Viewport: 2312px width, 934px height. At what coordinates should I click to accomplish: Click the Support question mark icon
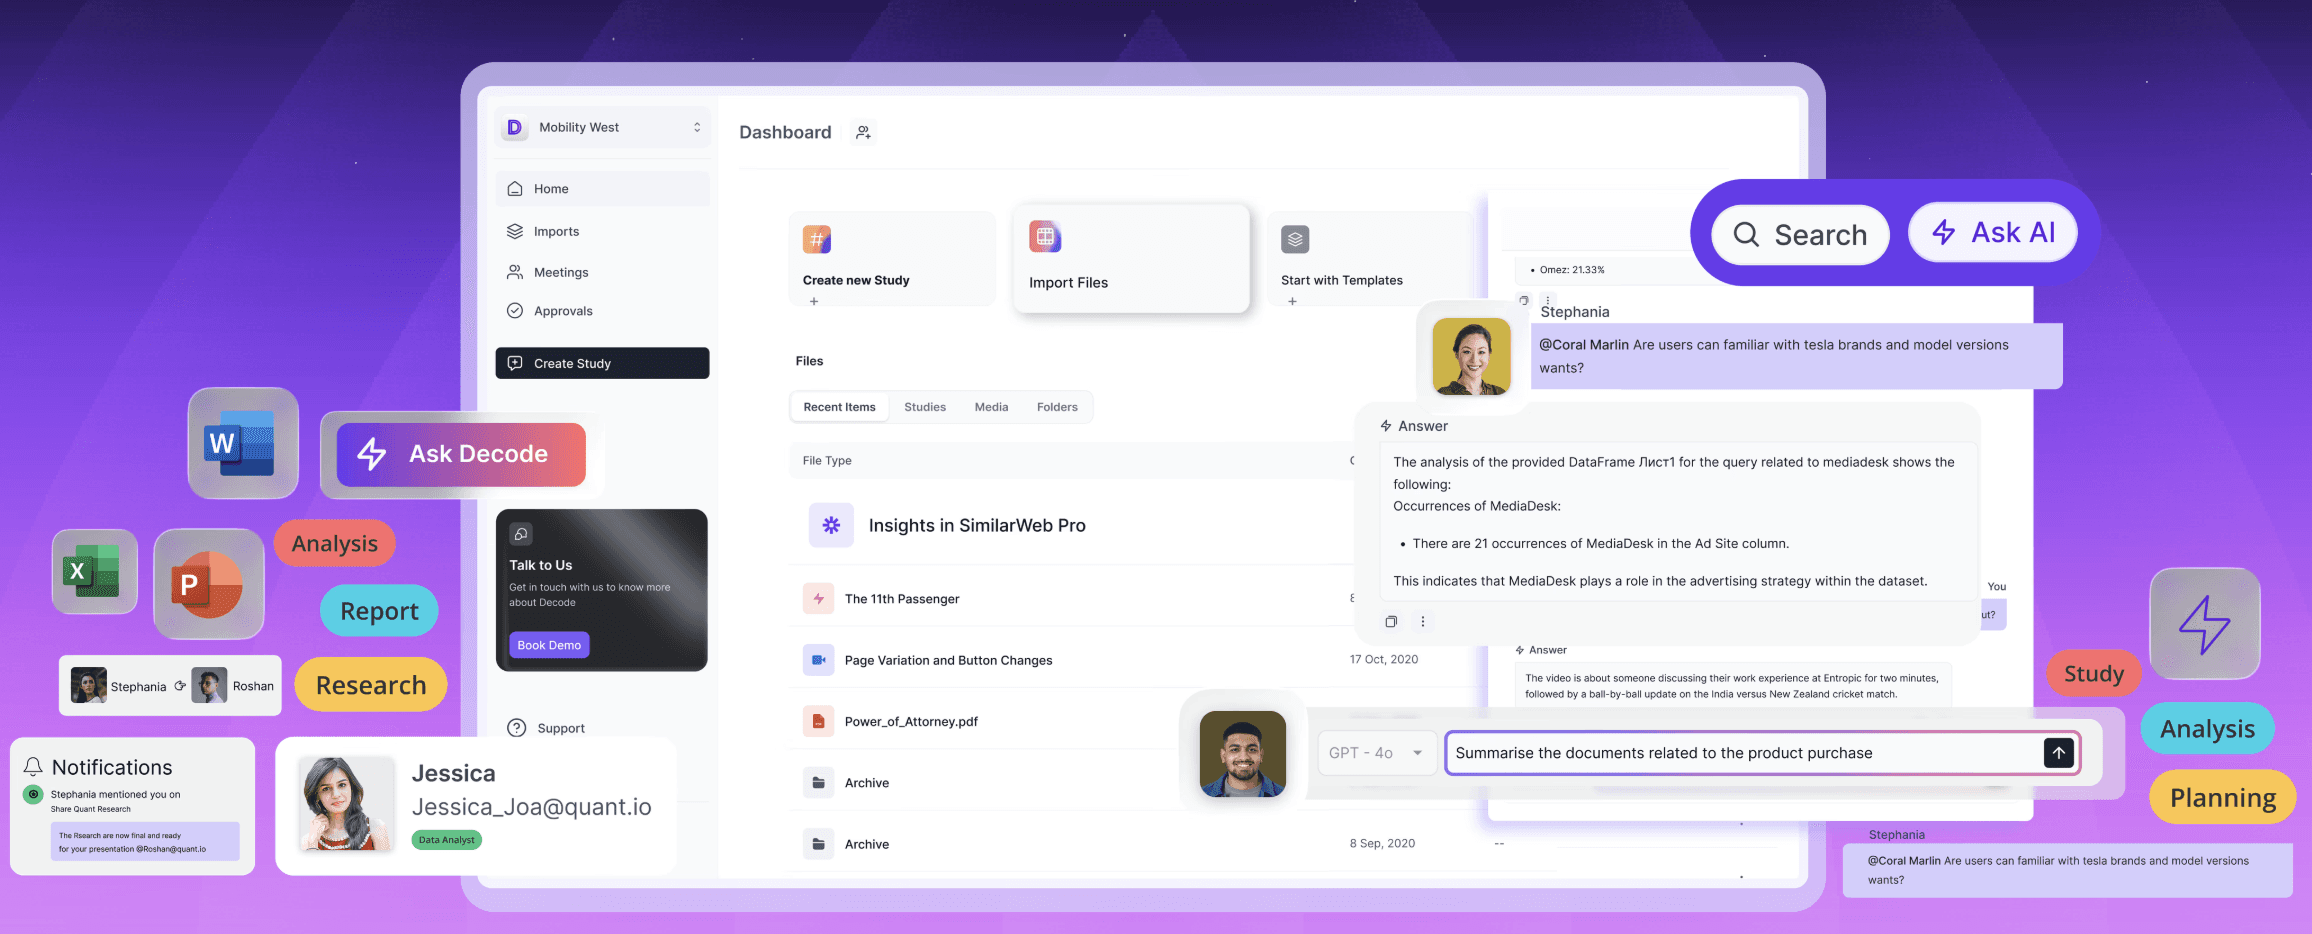tap(517, 727)
